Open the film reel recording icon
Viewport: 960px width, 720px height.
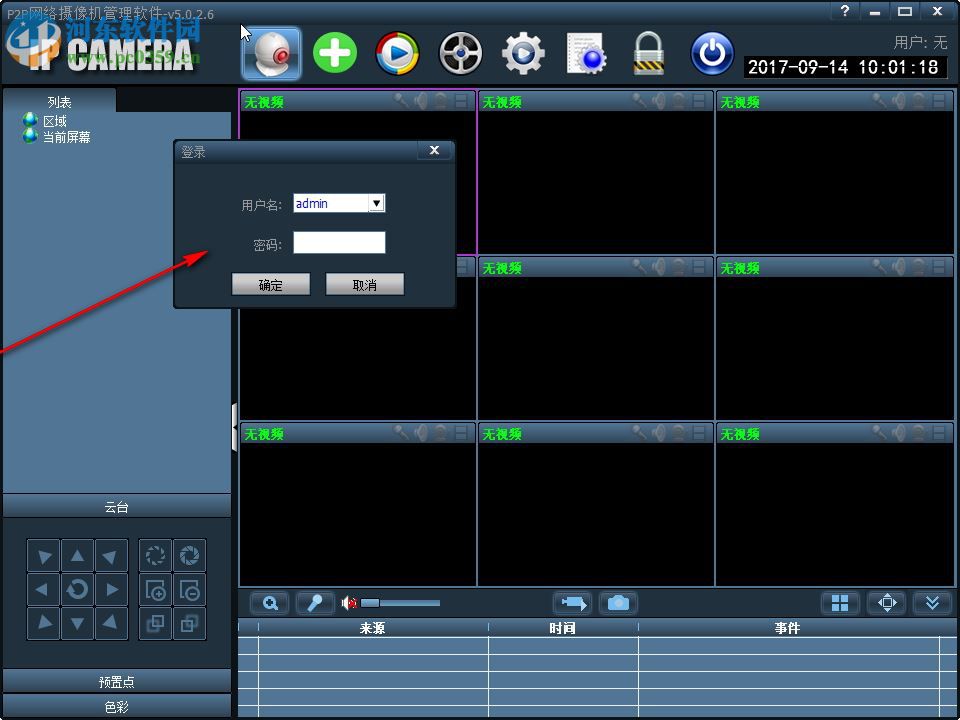460,54
